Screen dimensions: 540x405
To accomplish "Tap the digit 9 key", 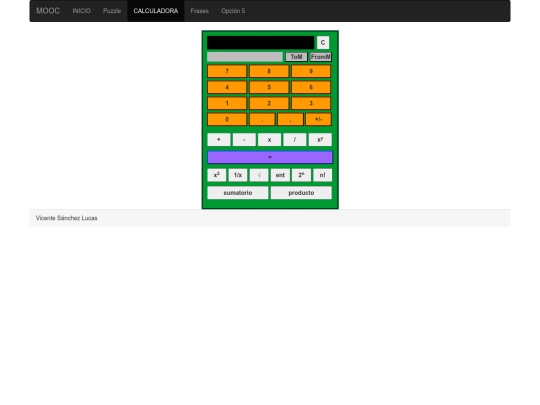I will 311,71.
